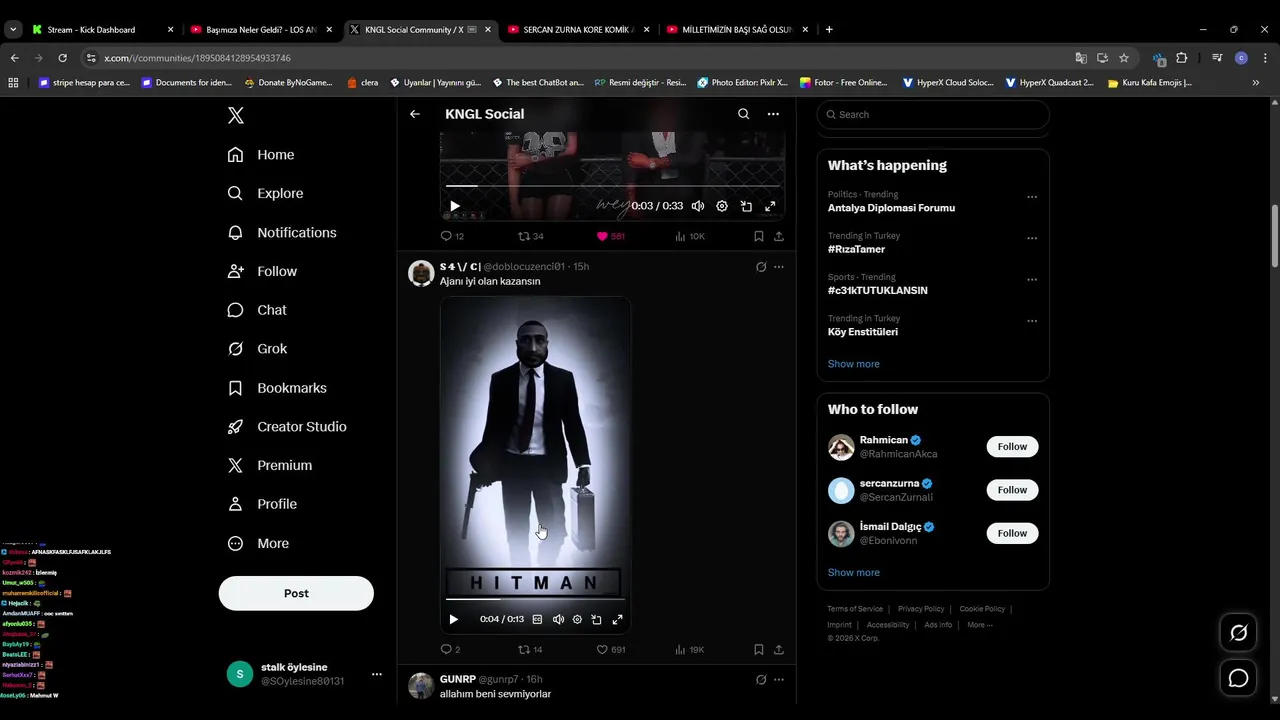Share the Hitman post

[779, 649]
